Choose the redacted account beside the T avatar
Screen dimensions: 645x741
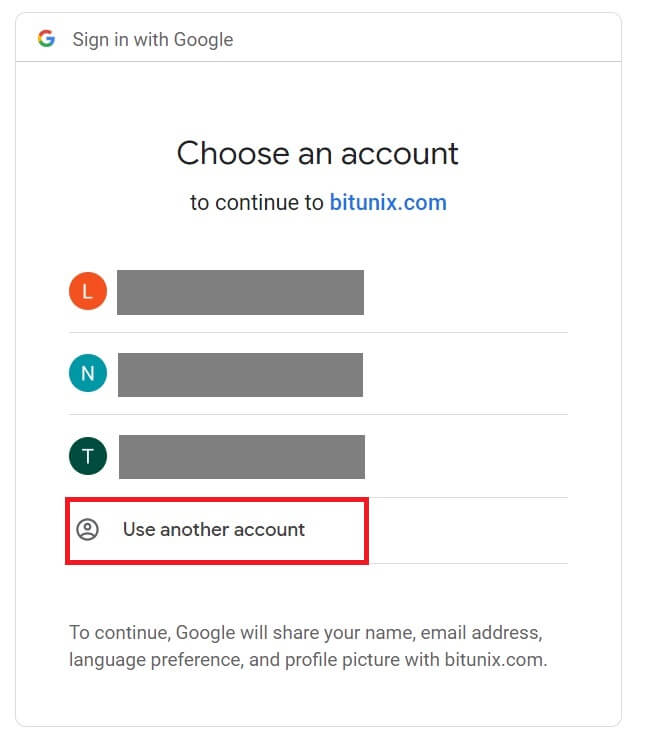point(241,456)
